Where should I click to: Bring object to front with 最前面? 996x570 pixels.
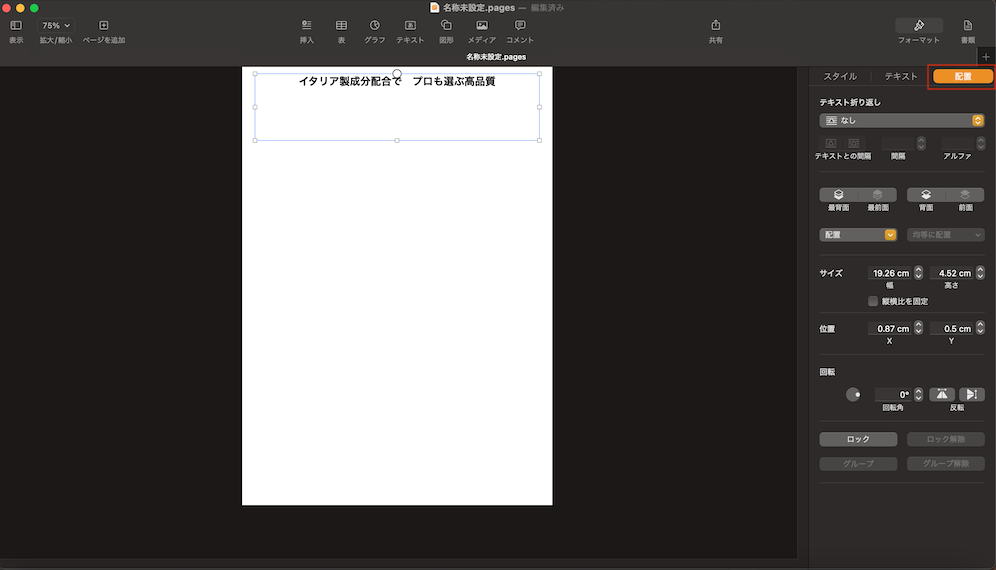point(878,194)
